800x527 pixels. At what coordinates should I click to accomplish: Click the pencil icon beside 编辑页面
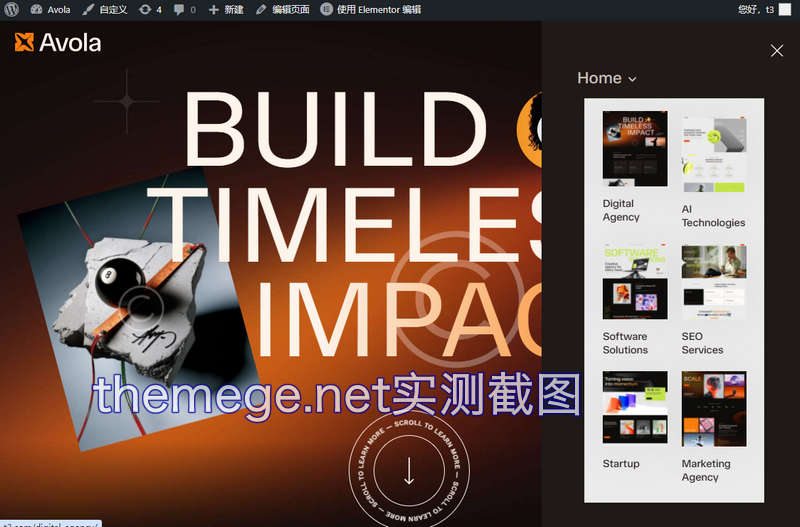coord(261,9)
